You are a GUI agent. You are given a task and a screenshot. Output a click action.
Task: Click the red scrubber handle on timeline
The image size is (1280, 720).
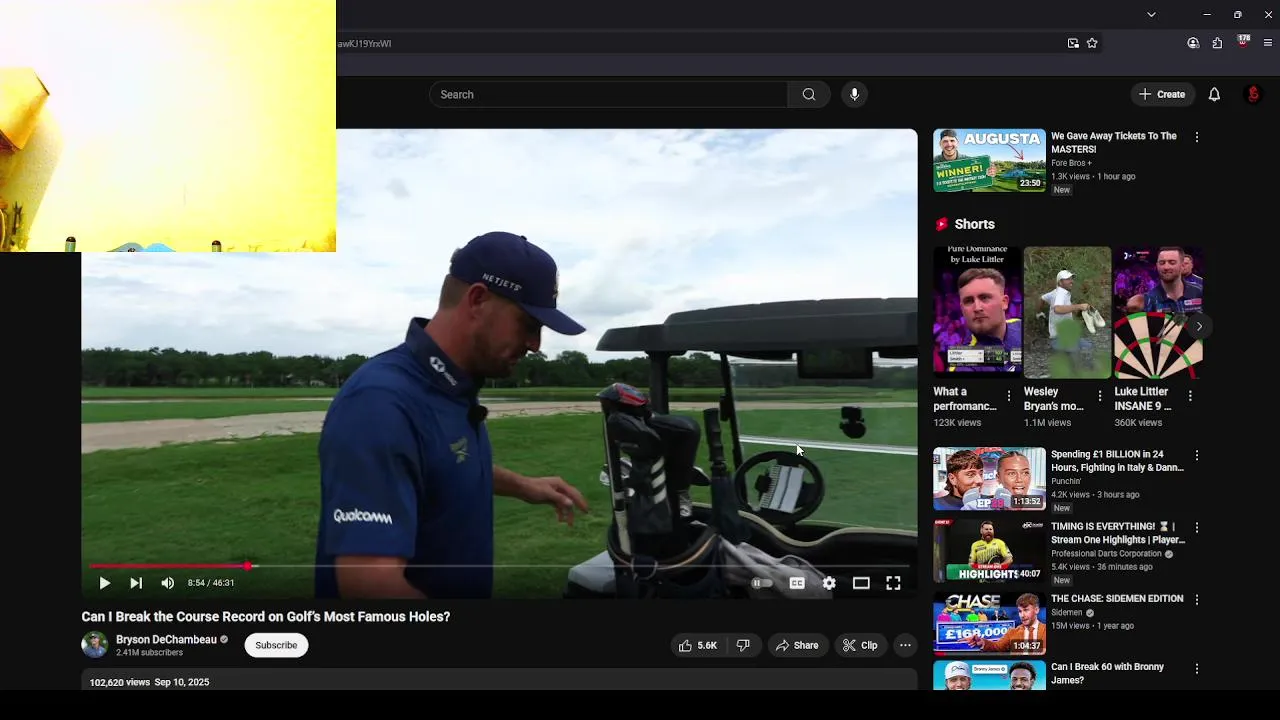[248, 566]
